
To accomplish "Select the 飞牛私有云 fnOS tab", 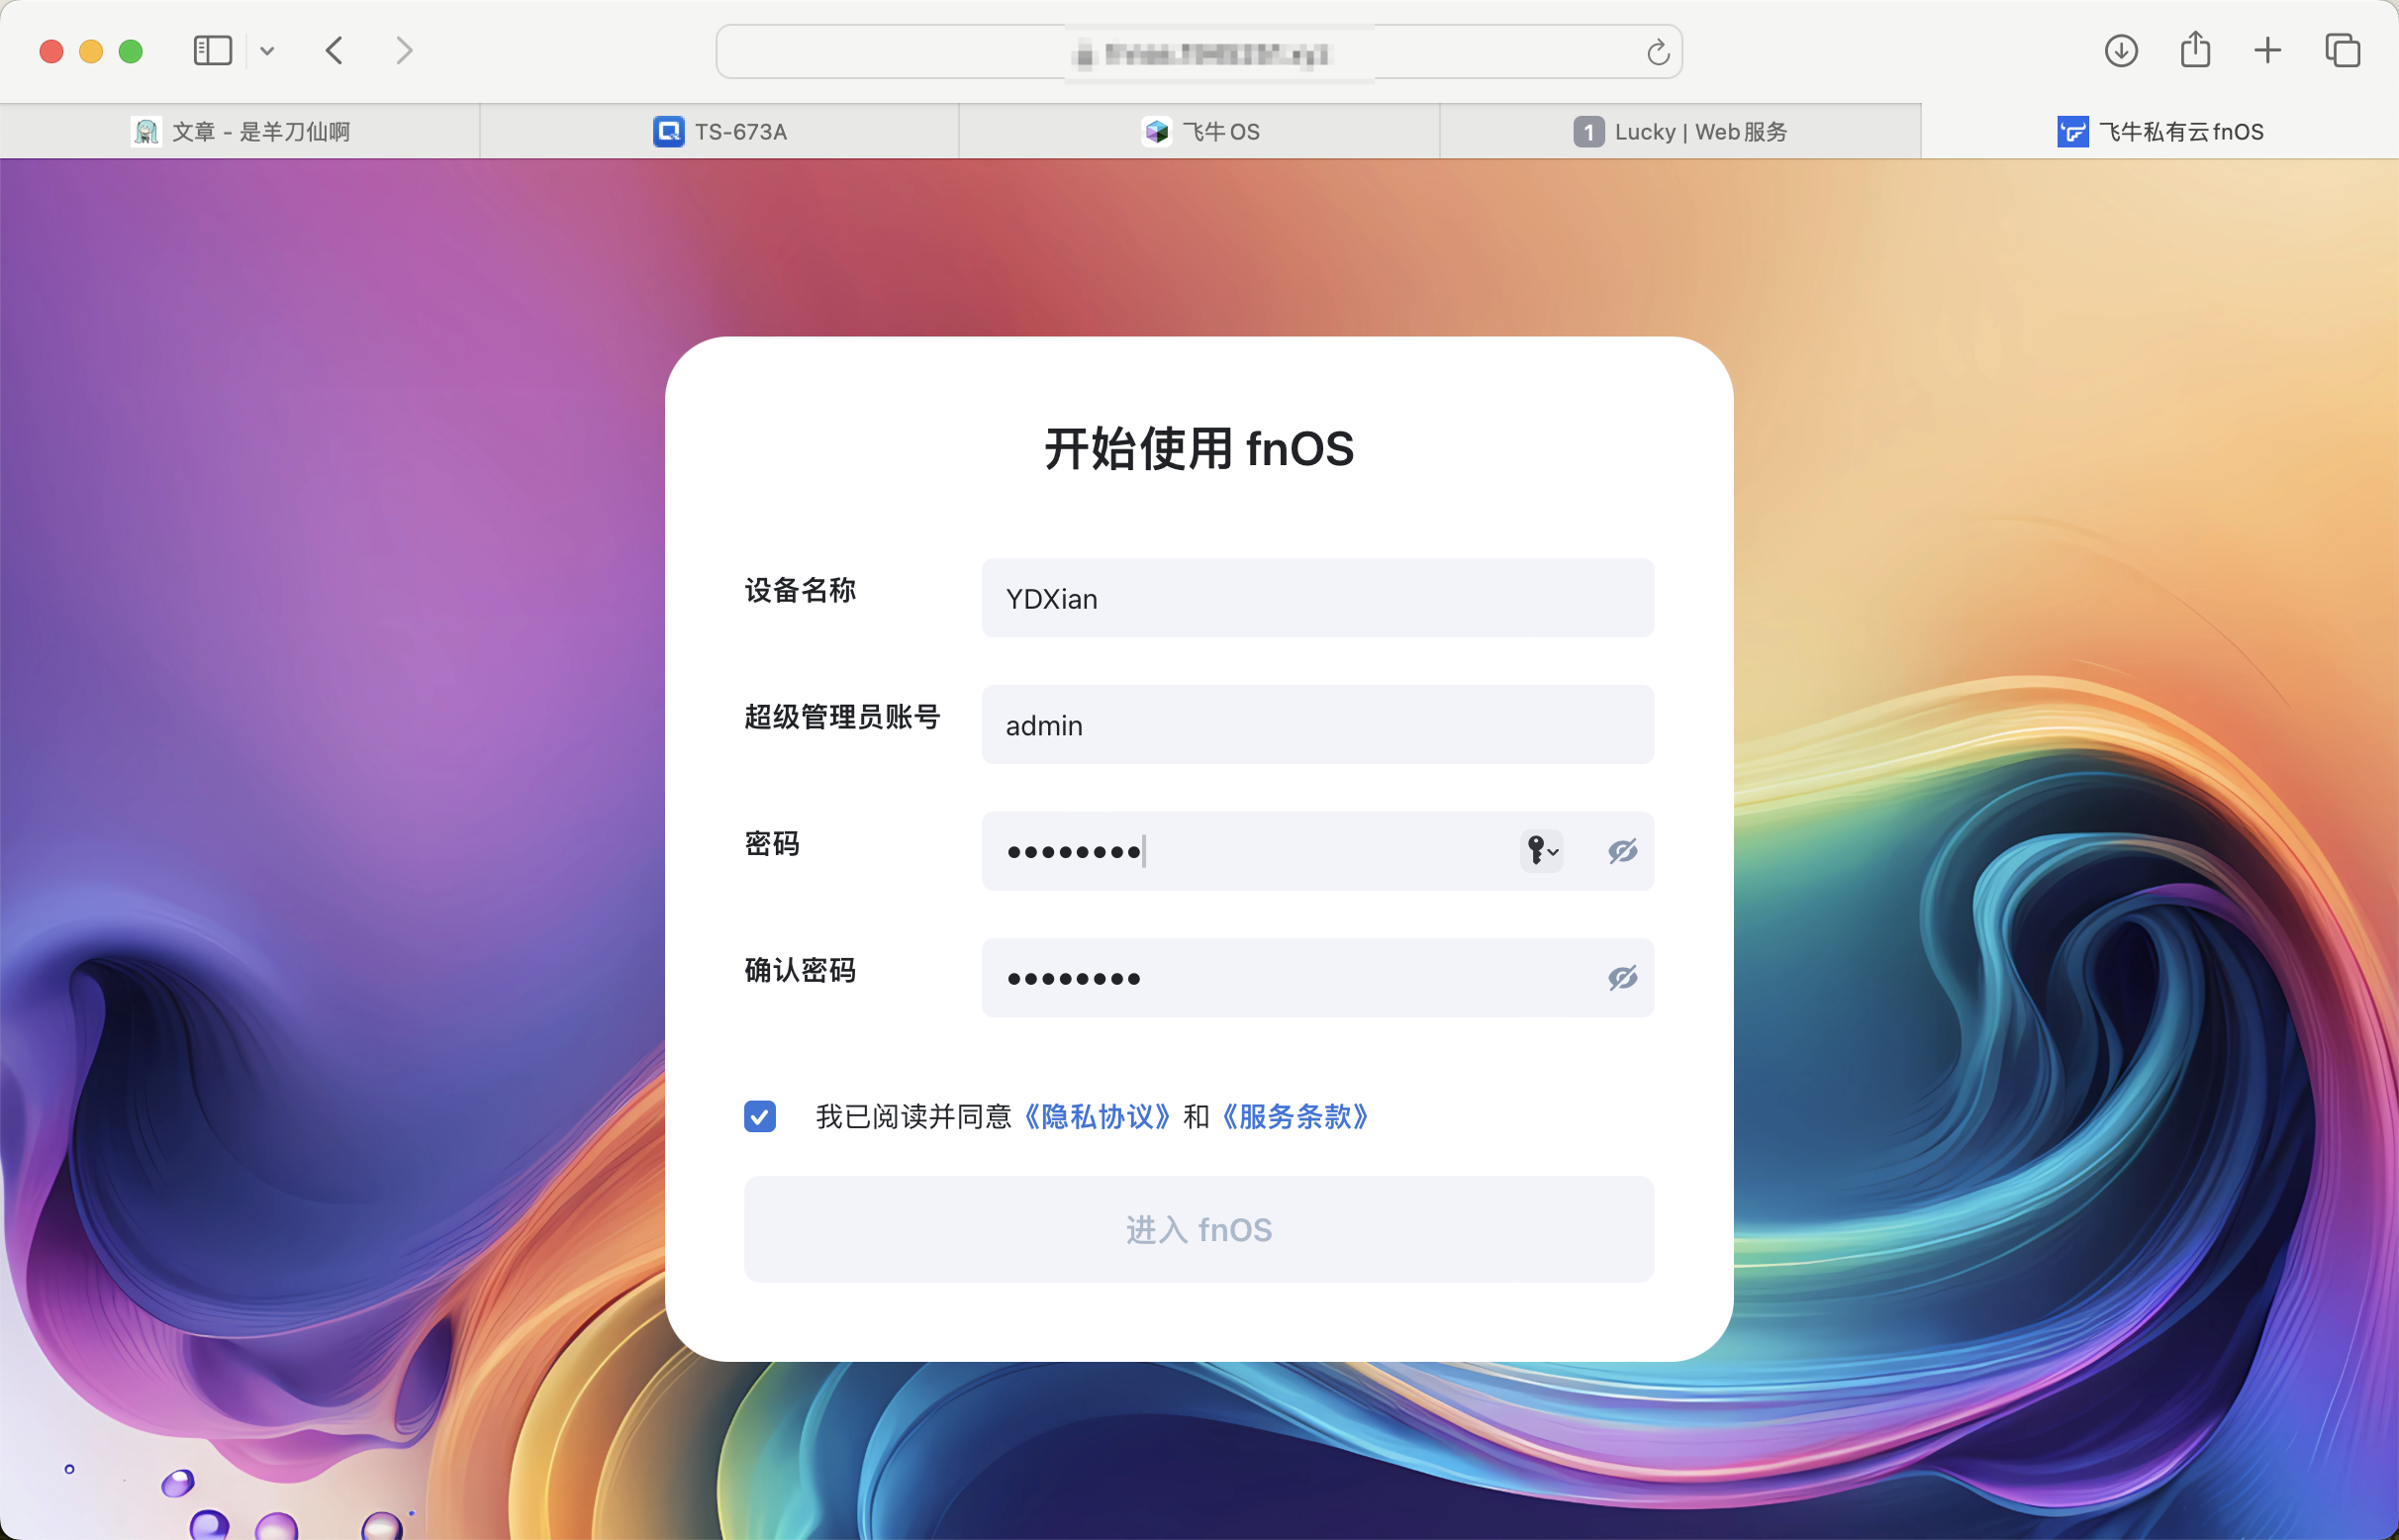I will pos(2160,131).
